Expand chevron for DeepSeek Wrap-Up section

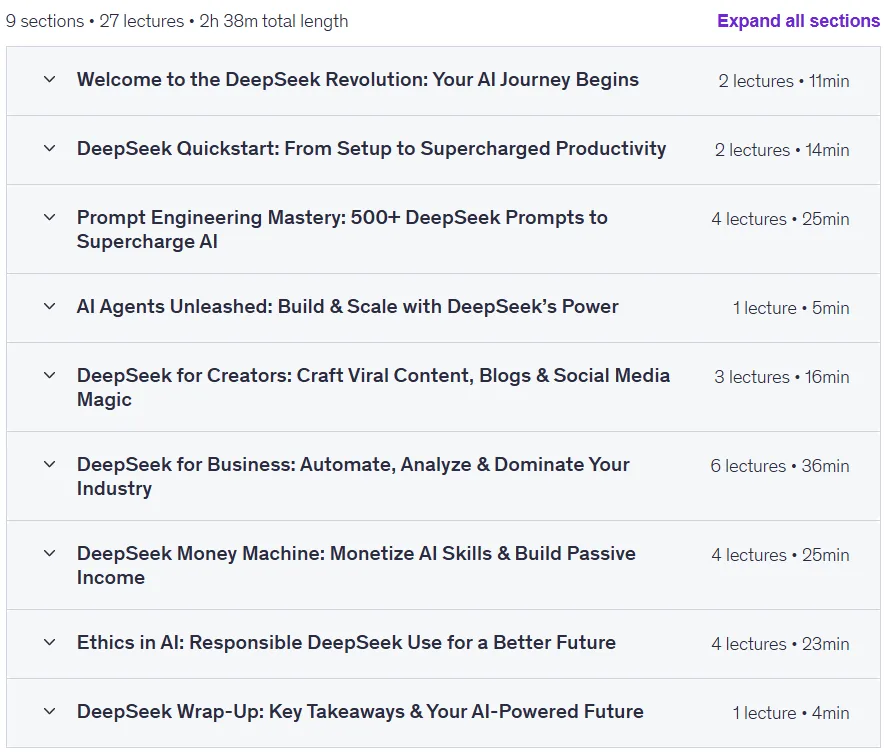pyautogui.click(x=50, y=711)
